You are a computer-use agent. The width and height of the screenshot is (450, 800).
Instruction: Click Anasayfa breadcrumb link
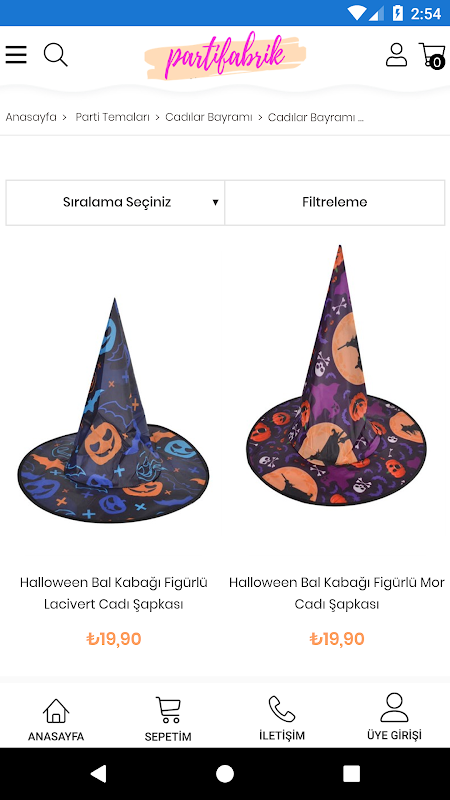[31, 117]
